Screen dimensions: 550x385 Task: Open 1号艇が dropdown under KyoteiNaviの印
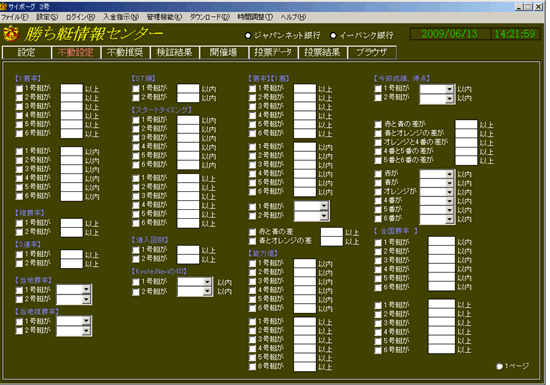pyautogui.click(x=207, y=282)
